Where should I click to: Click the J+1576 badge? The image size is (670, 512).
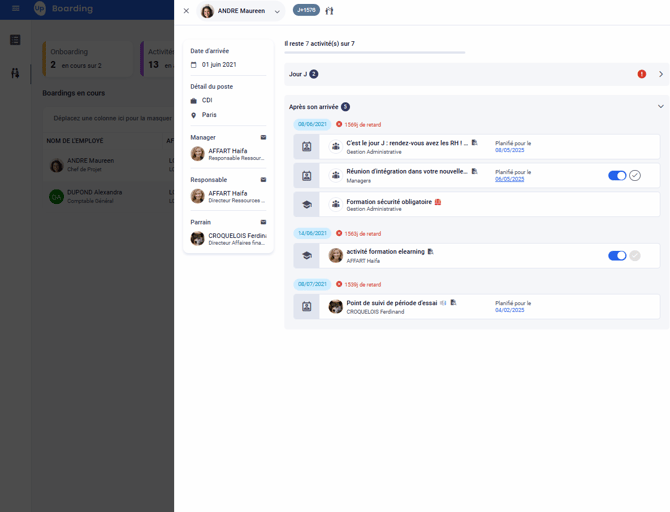[306, 11]
